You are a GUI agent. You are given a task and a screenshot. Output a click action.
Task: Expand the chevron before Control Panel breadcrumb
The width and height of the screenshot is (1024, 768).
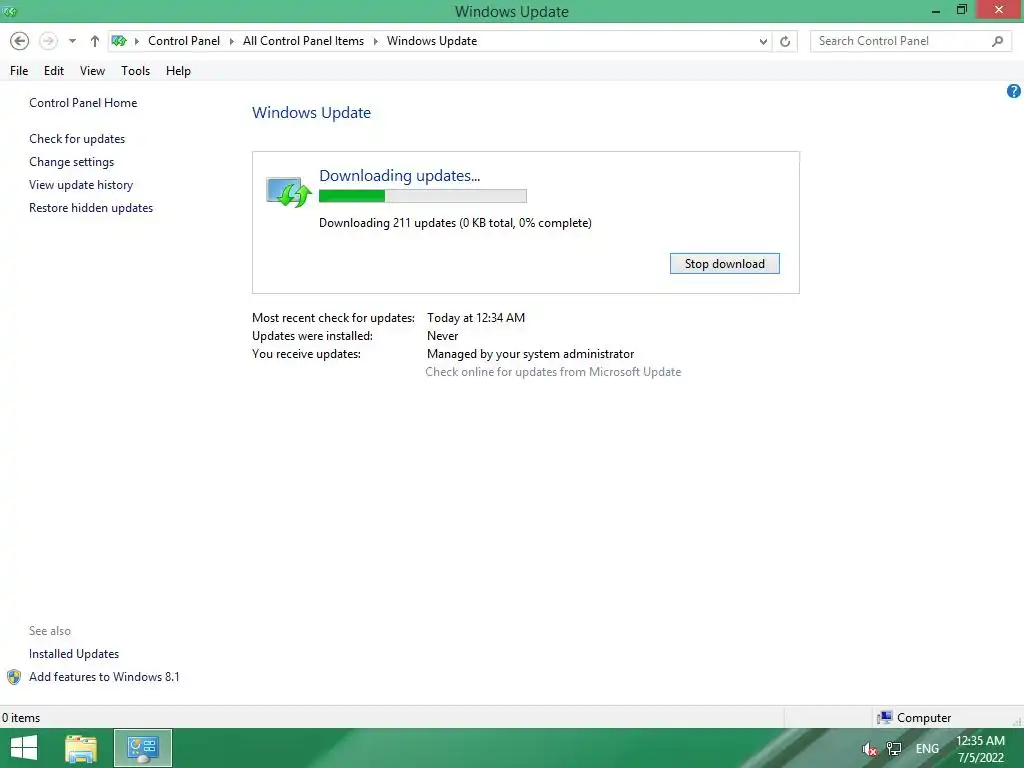pos(136,41)
